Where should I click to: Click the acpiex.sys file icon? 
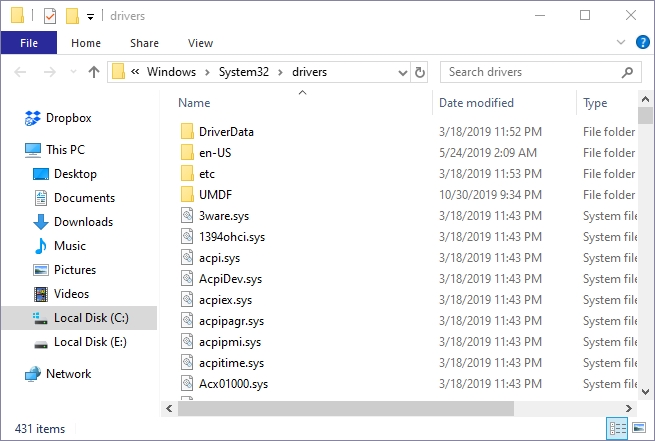pyautogui.click(x=187, y=299)
